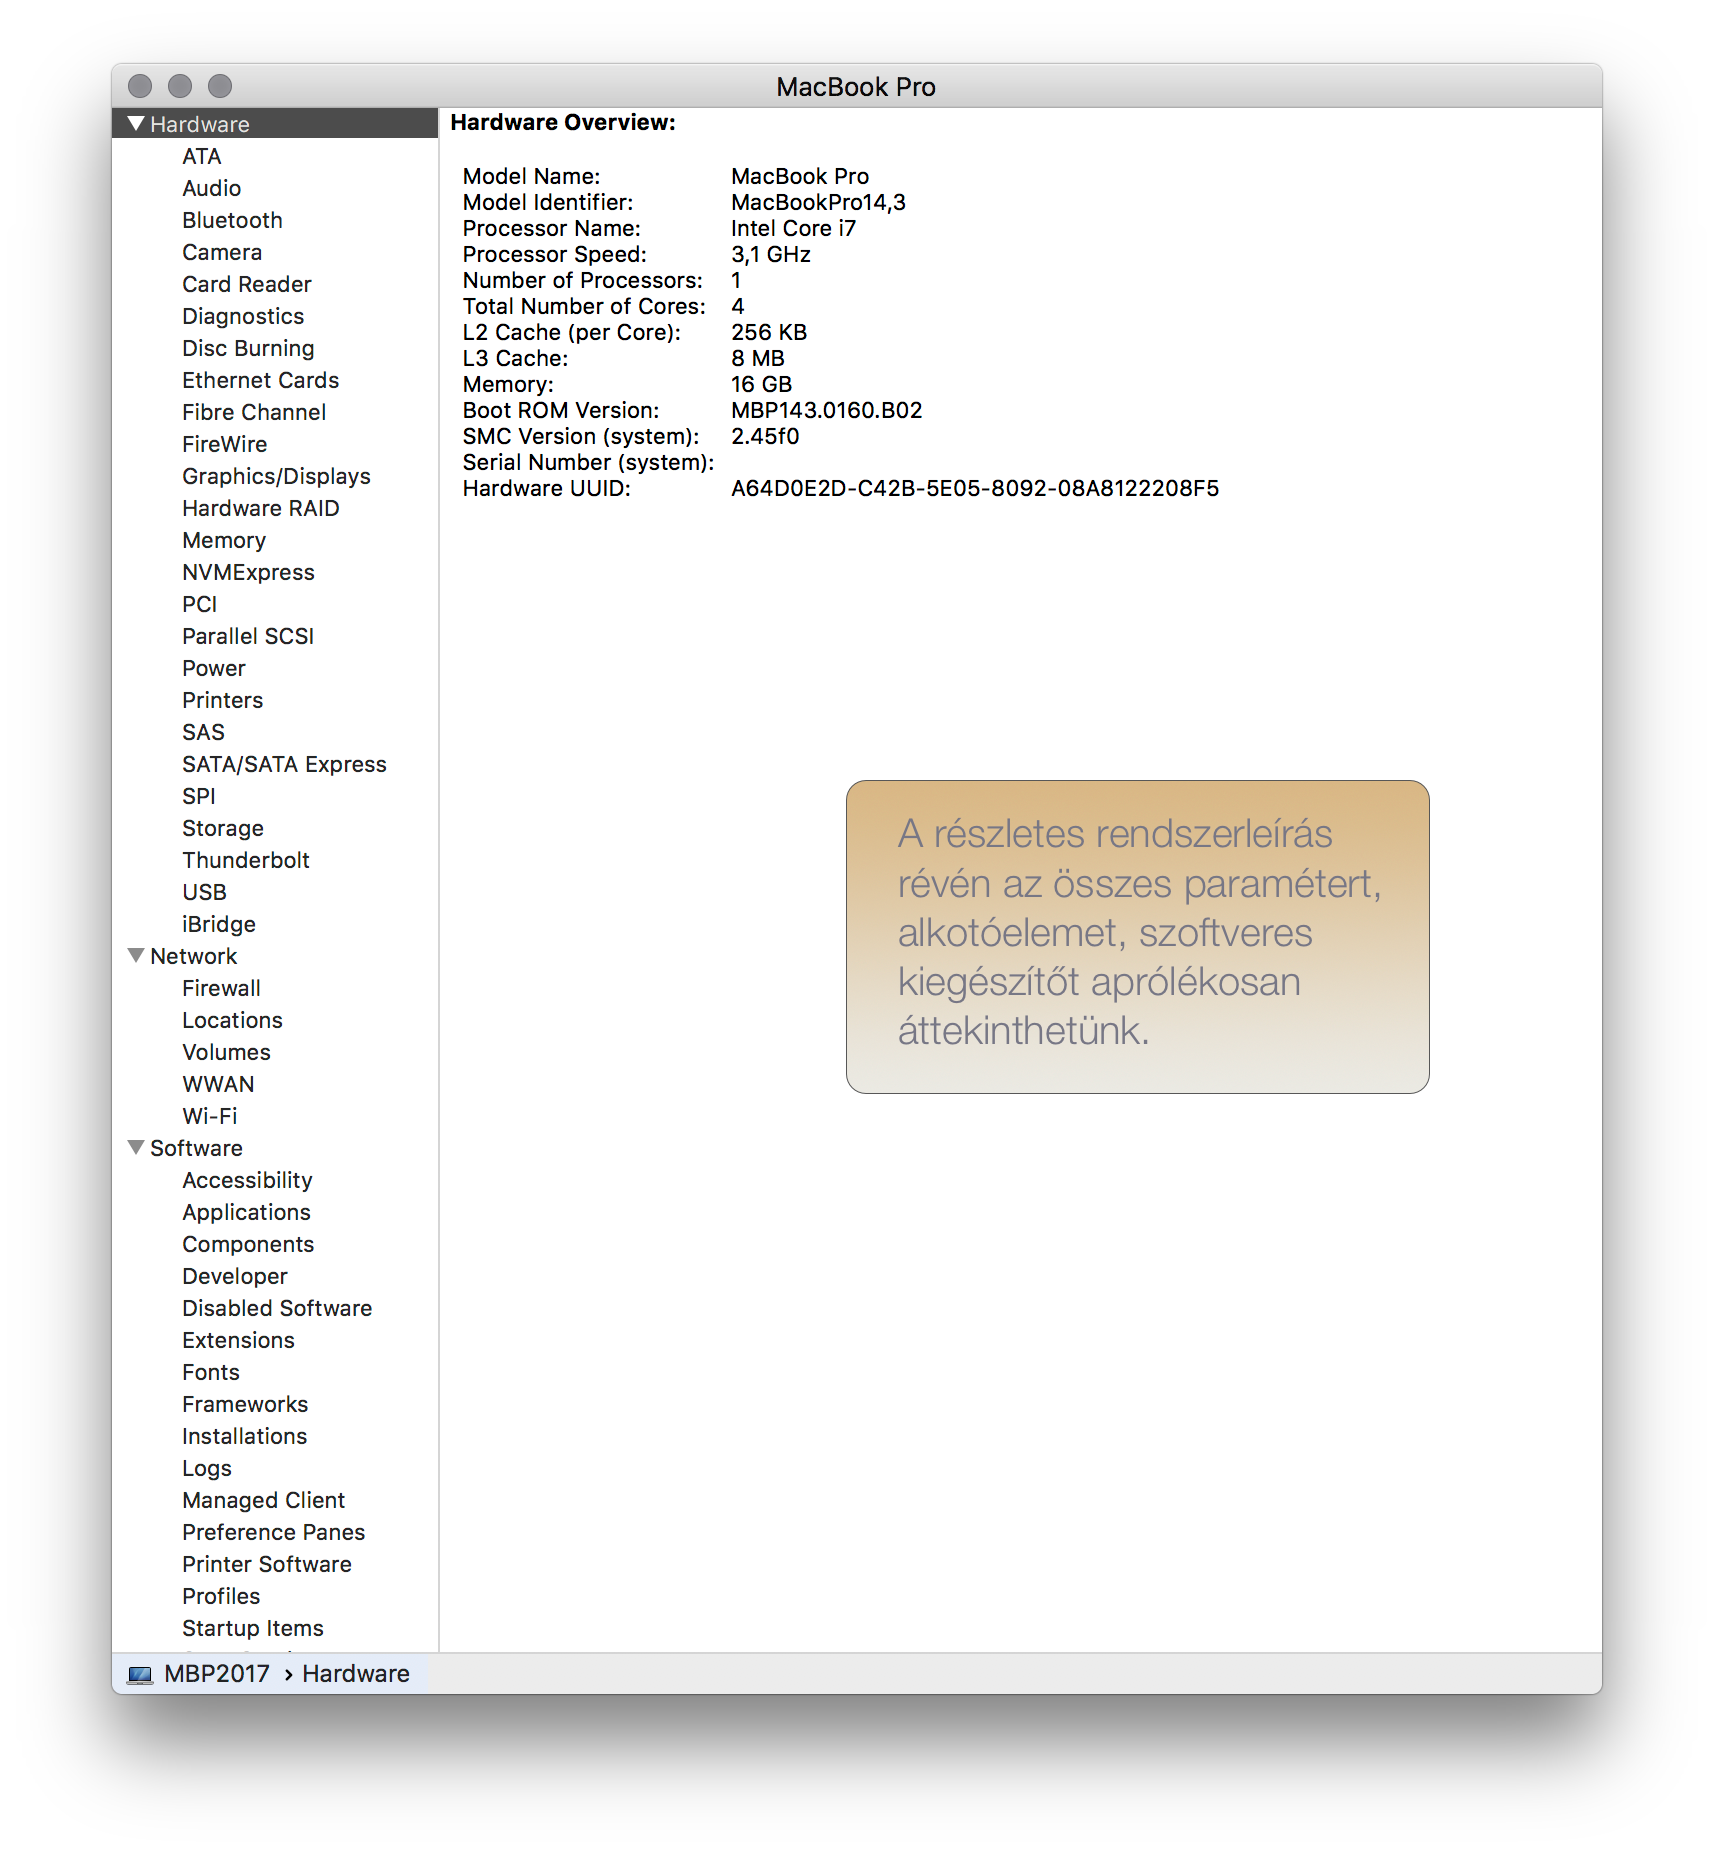The width and height of the screenshot is (1714, 1854).
Task: Open FireWire in the sidebar
Action: click(225, 444)
